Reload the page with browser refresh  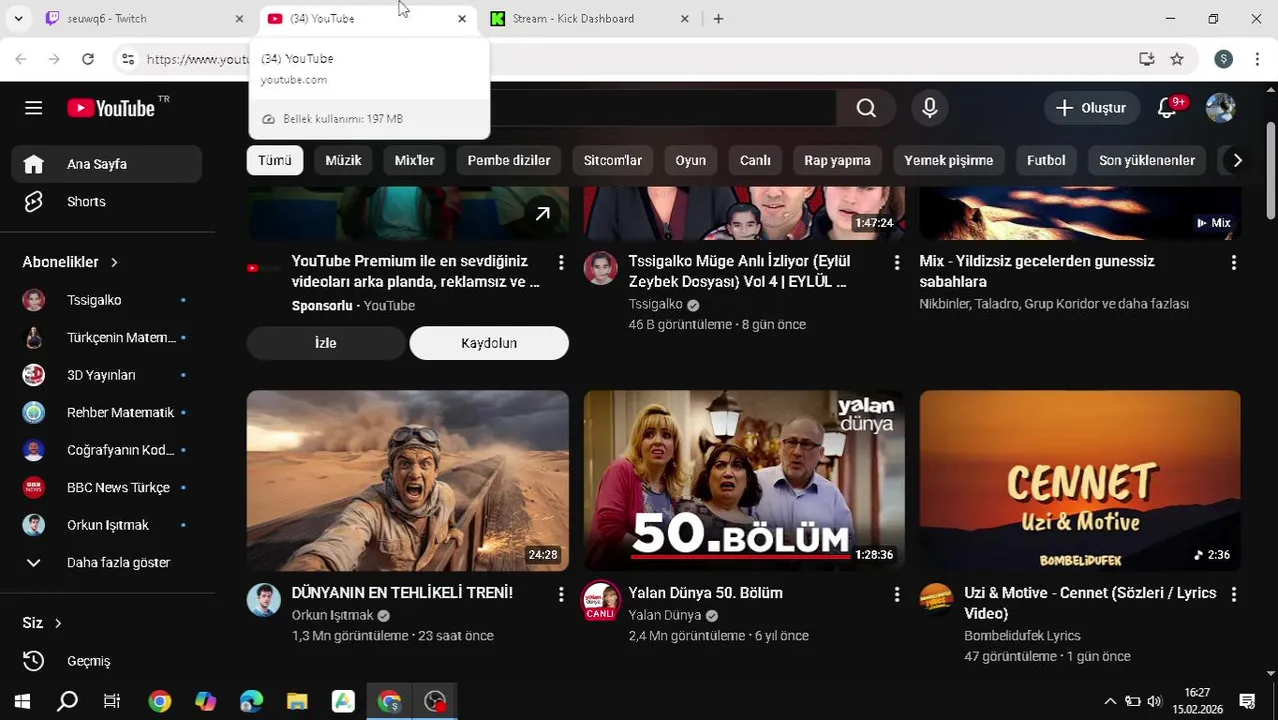point(88,59)
